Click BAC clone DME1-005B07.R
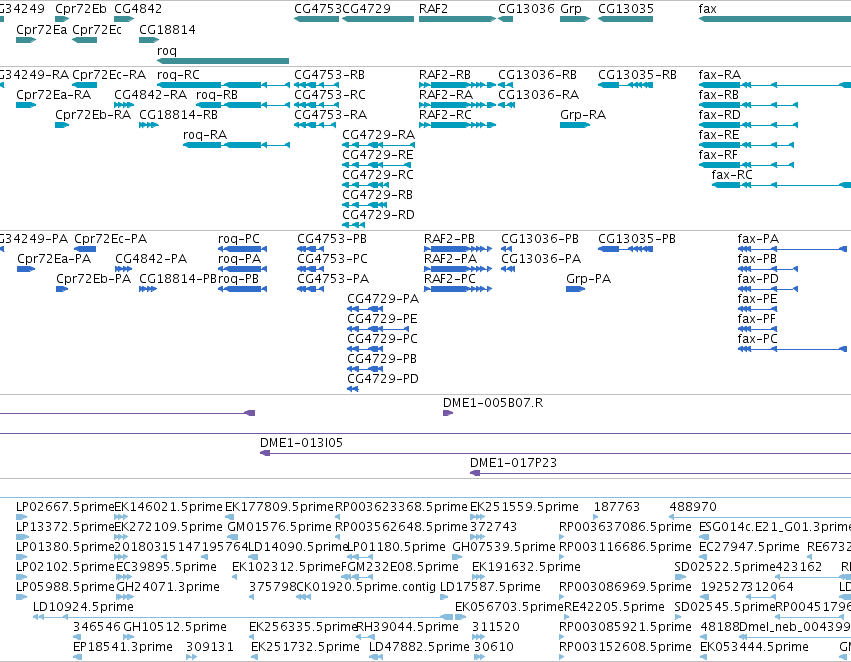Screen dimensions: 851x662 (448, 413)
